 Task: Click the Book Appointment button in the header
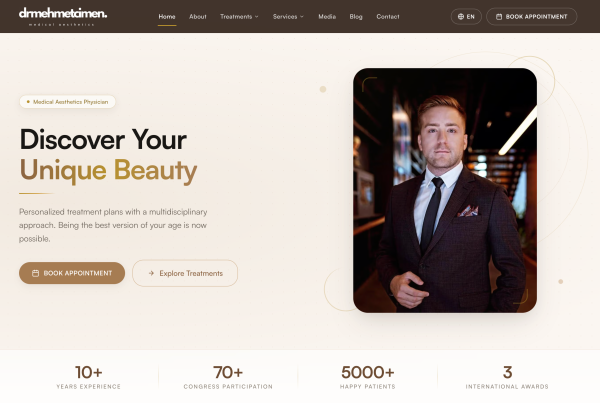532,16
